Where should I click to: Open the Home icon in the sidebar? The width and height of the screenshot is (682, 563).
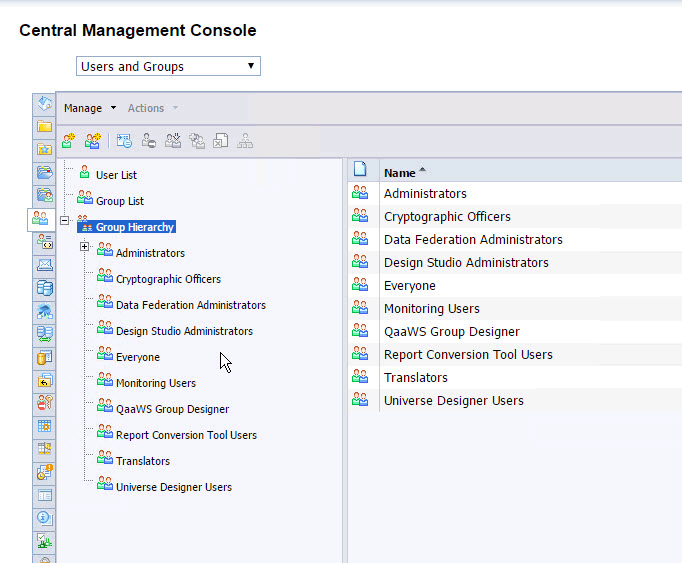click(44, 104)
